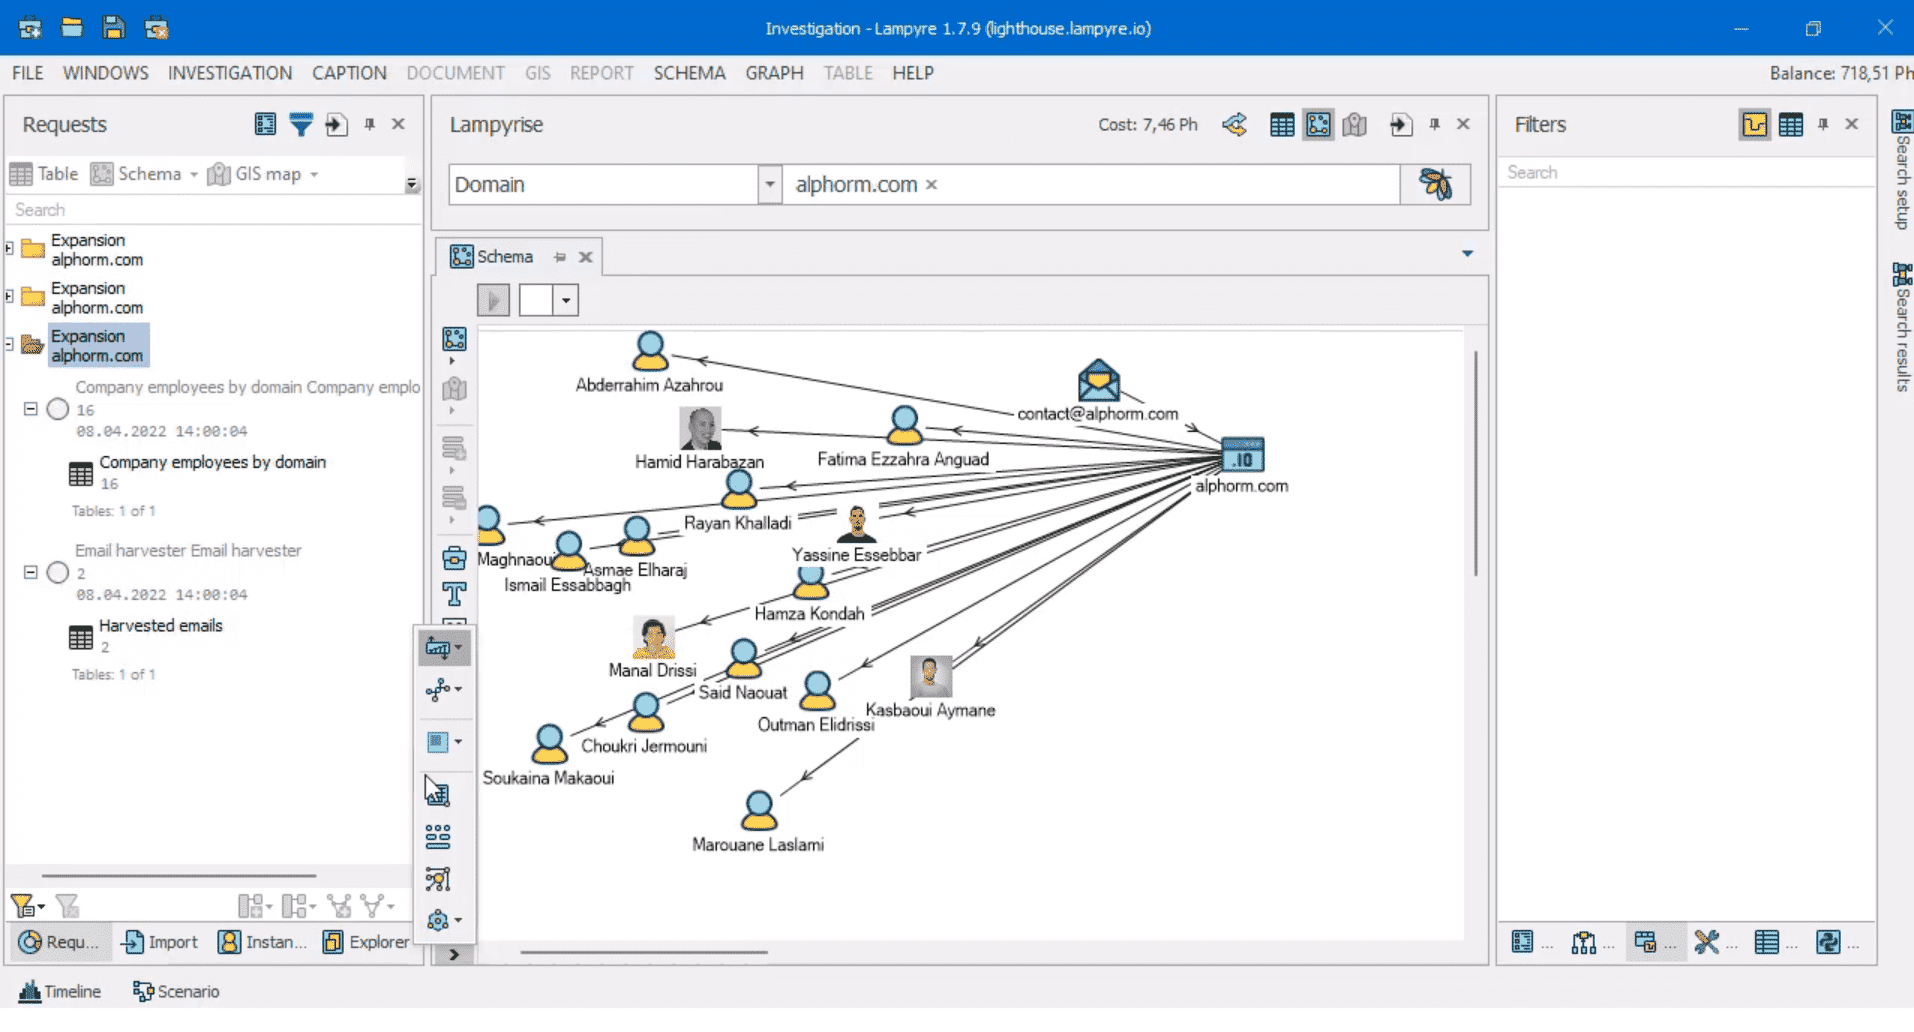Open the color box dropdown in schema toolbar
The image size is (1914, 1032).
tap(566, 300)
